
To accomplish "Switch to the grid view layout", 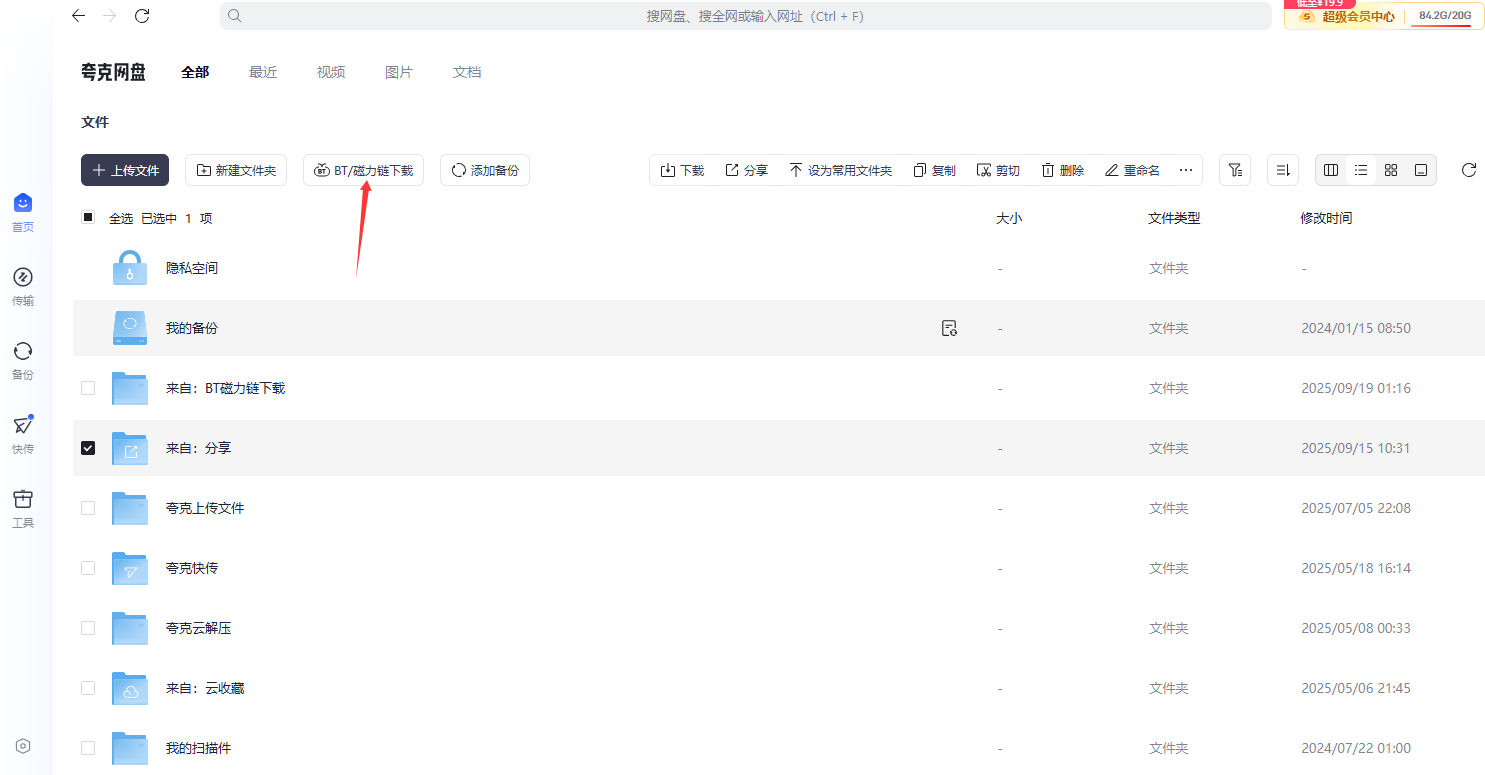I will coord(1391,170).
